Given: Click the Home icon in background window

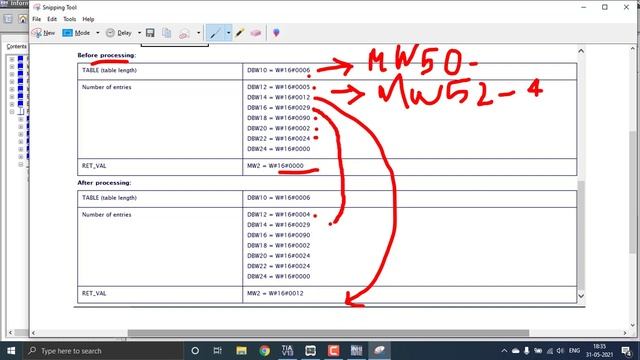Looking at the screenshot, I should tap(23, 19).
